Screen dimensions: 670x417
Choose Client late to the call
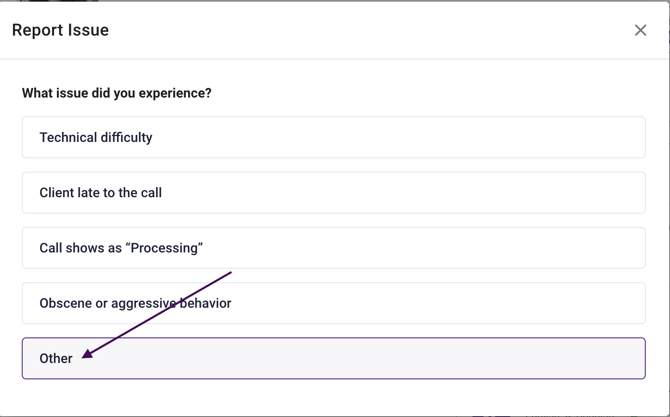click(334, 192)
